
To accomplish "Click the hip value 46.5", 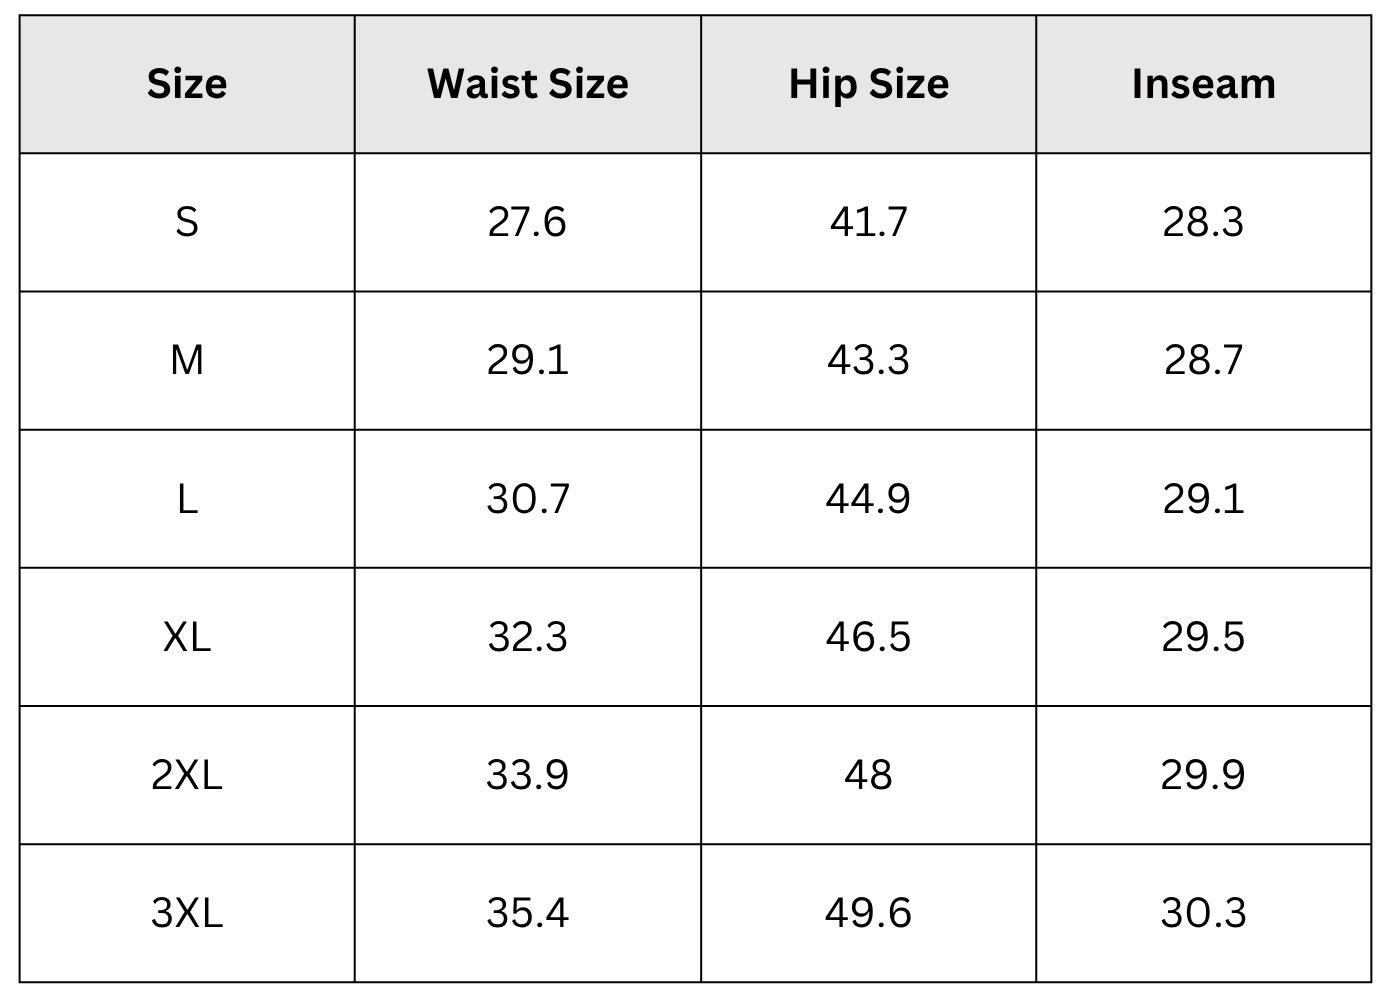I will (869, 636).
